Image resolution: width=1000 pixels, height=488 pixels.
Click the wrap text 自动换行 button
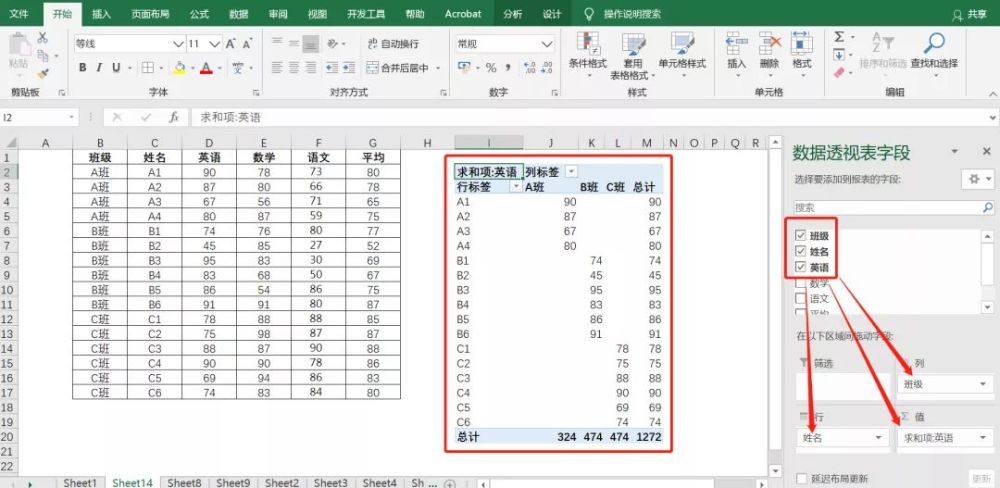coord(393,44)
